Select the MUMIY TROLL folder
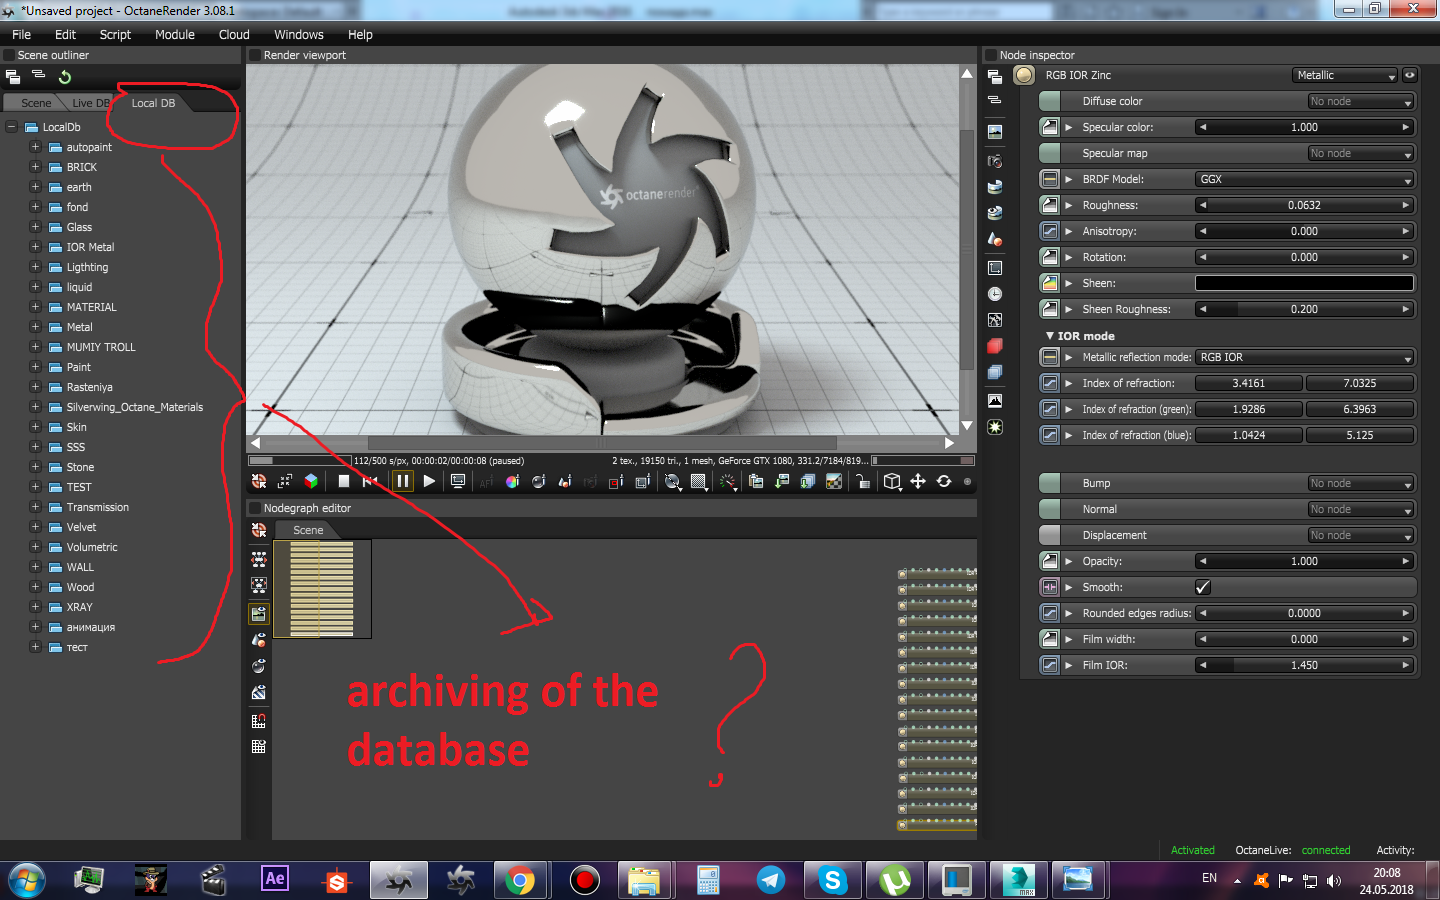This screenshot has height=900, width=1440. pos(101,347)
